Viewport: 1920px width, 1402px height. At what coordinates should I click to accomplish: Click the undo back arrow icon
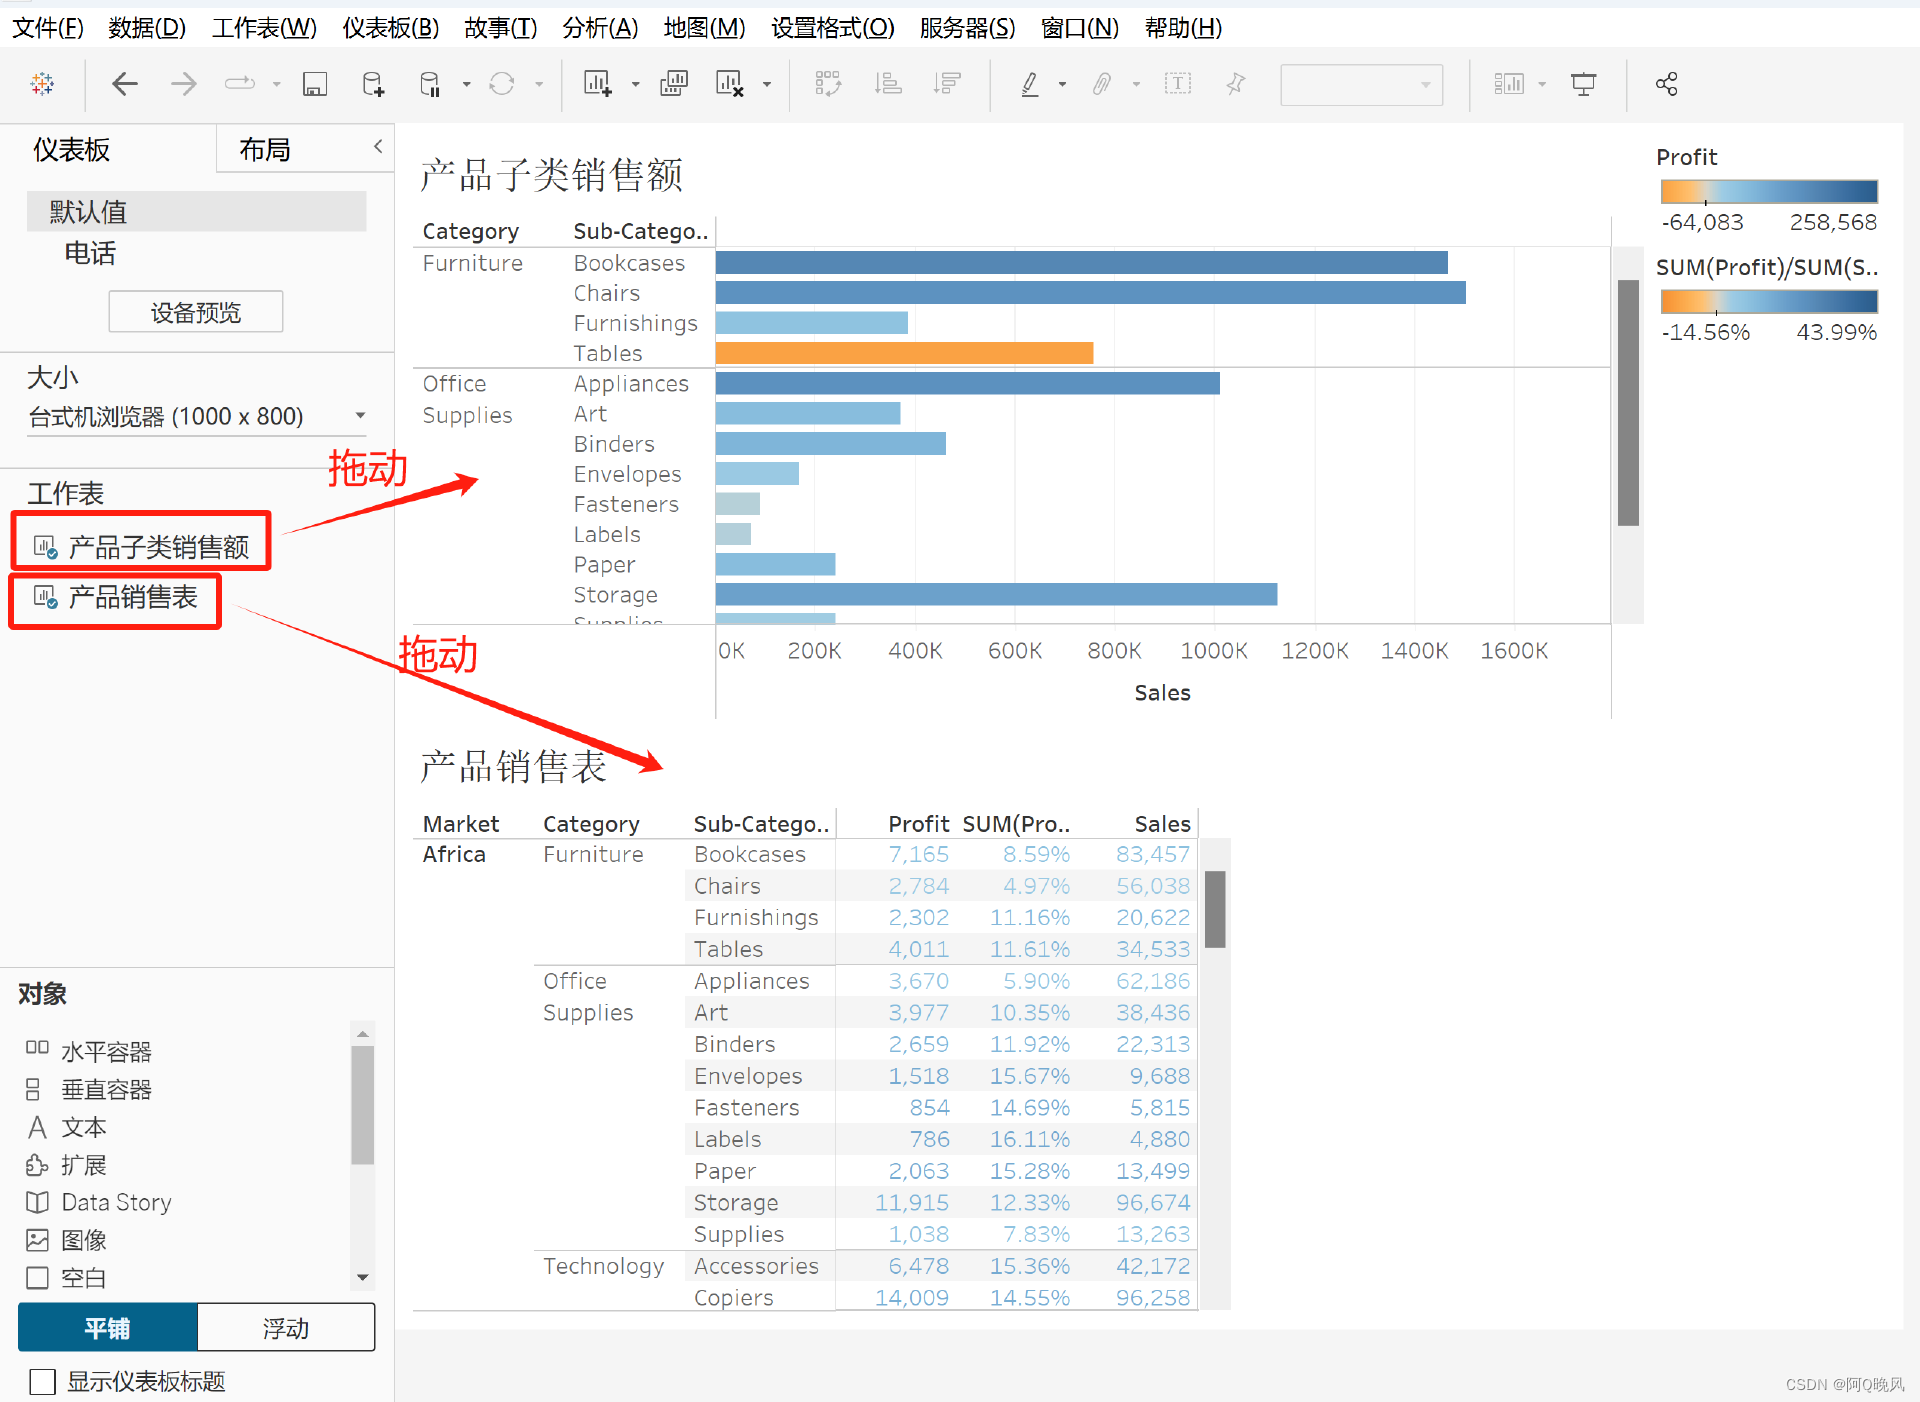point(125,84)
